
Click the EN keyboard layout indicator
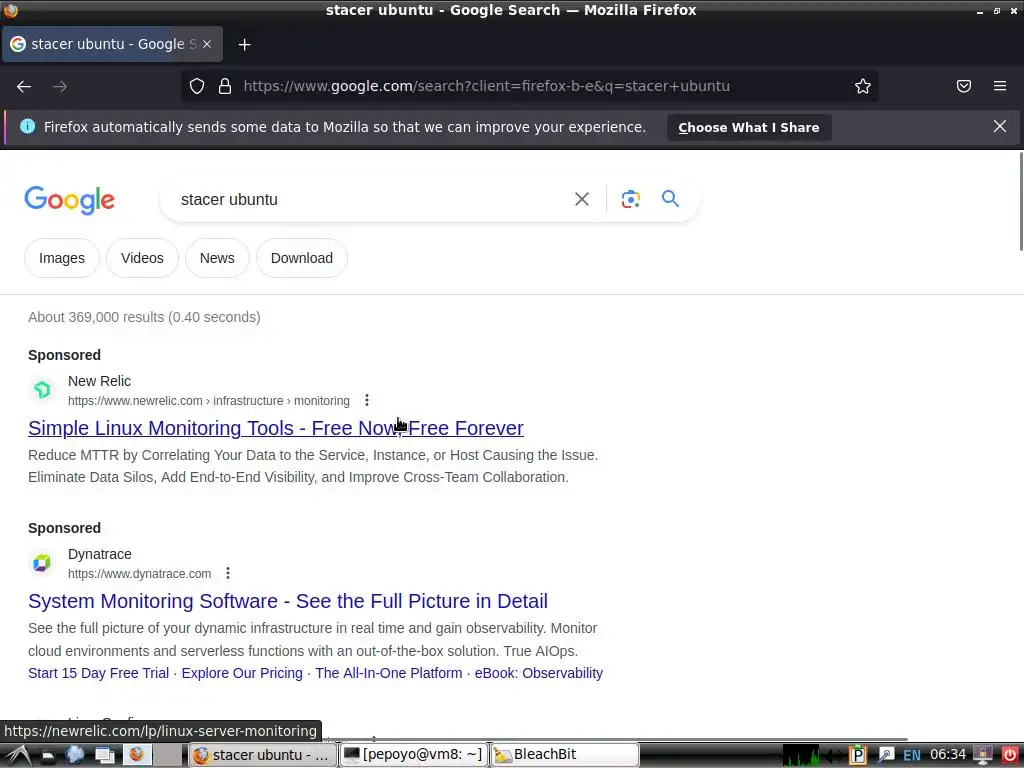tap(912, 756)
